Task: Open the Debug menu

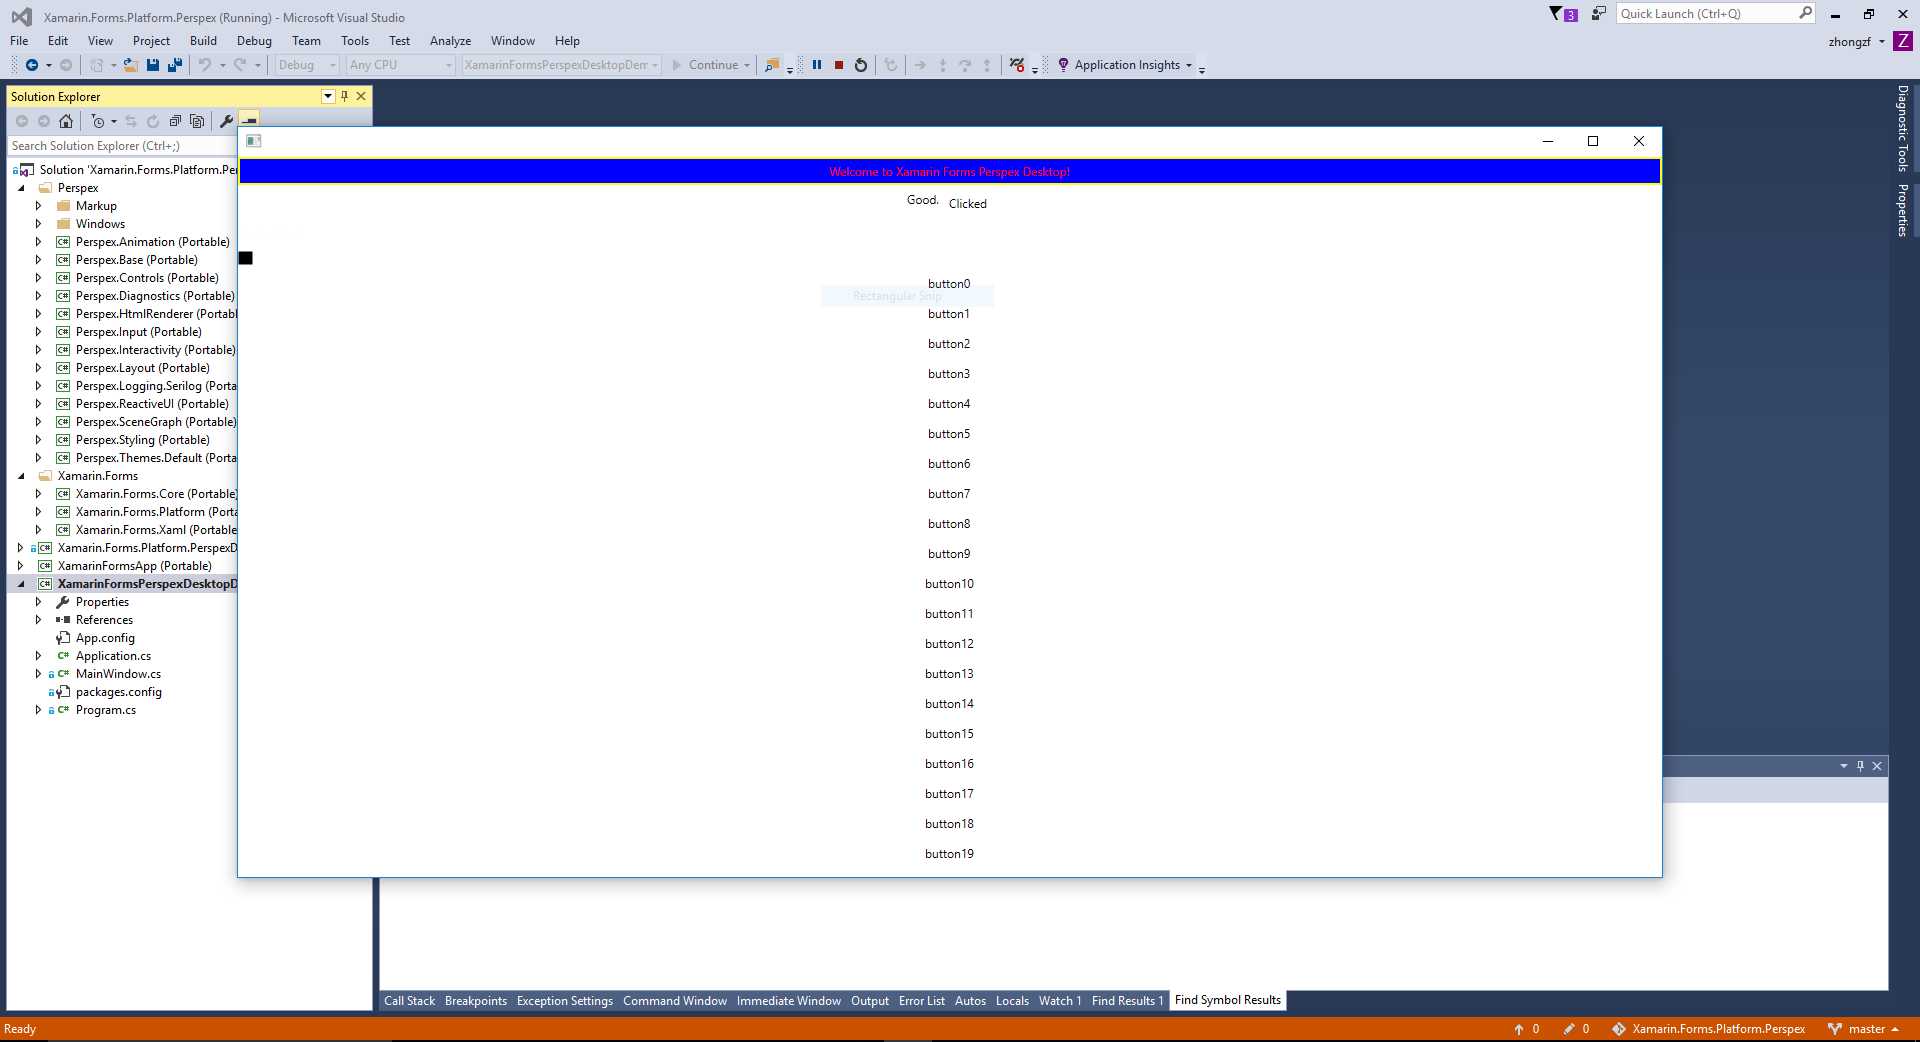Action: [x=254, y=41]
